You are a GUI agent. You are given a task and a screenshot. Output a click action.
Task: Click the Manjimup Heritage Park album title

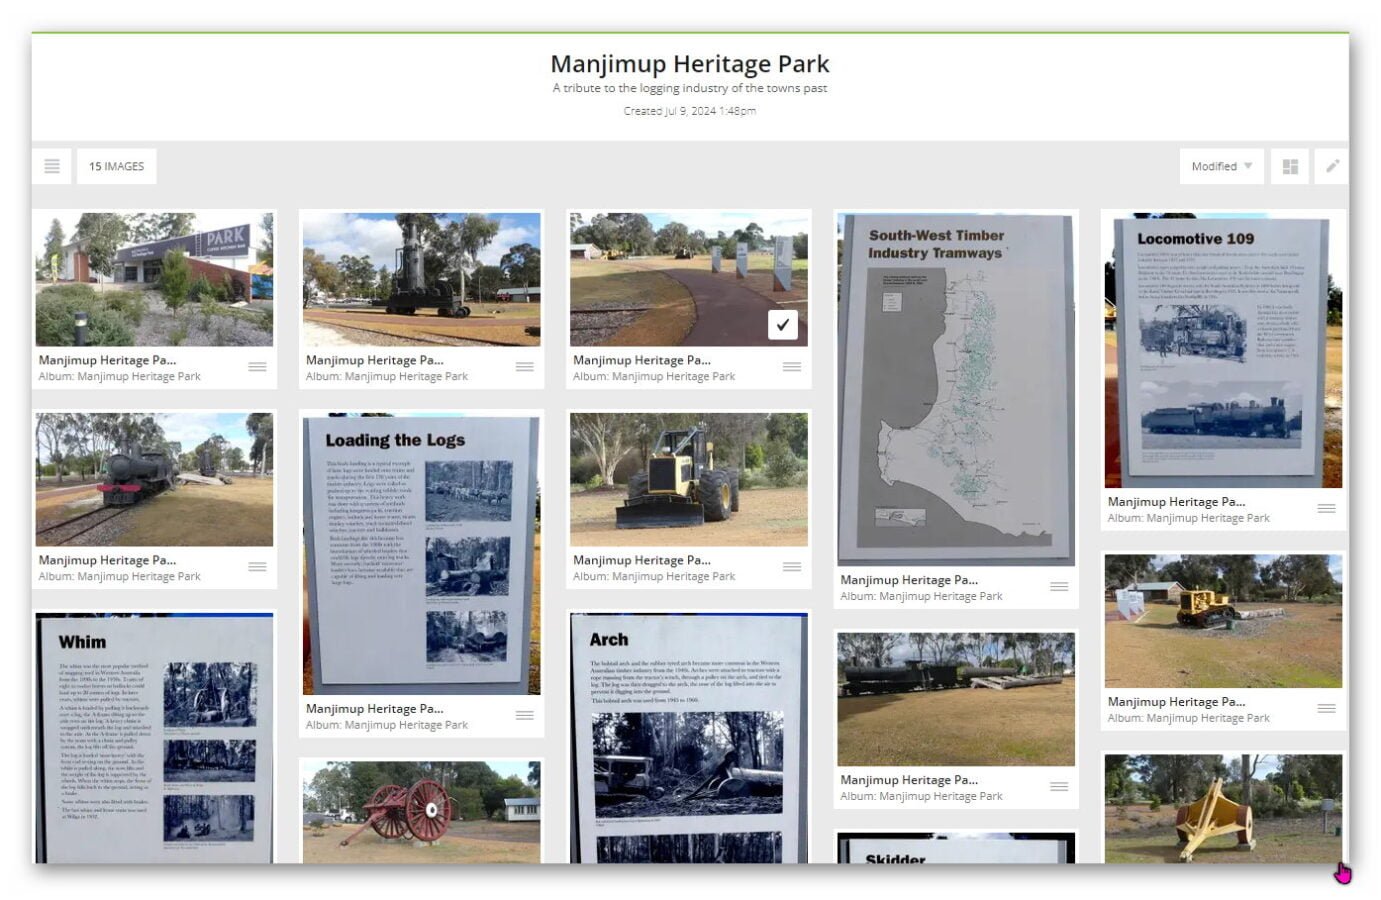[689, 64]
